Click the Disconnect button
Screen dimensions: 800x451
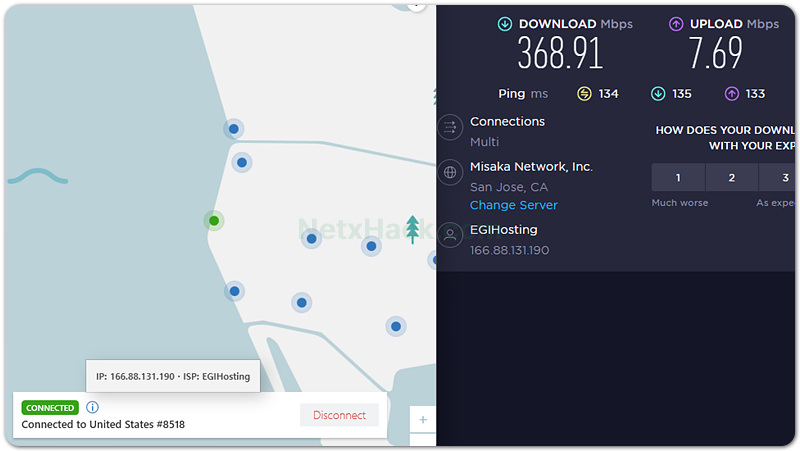point(339,415)
